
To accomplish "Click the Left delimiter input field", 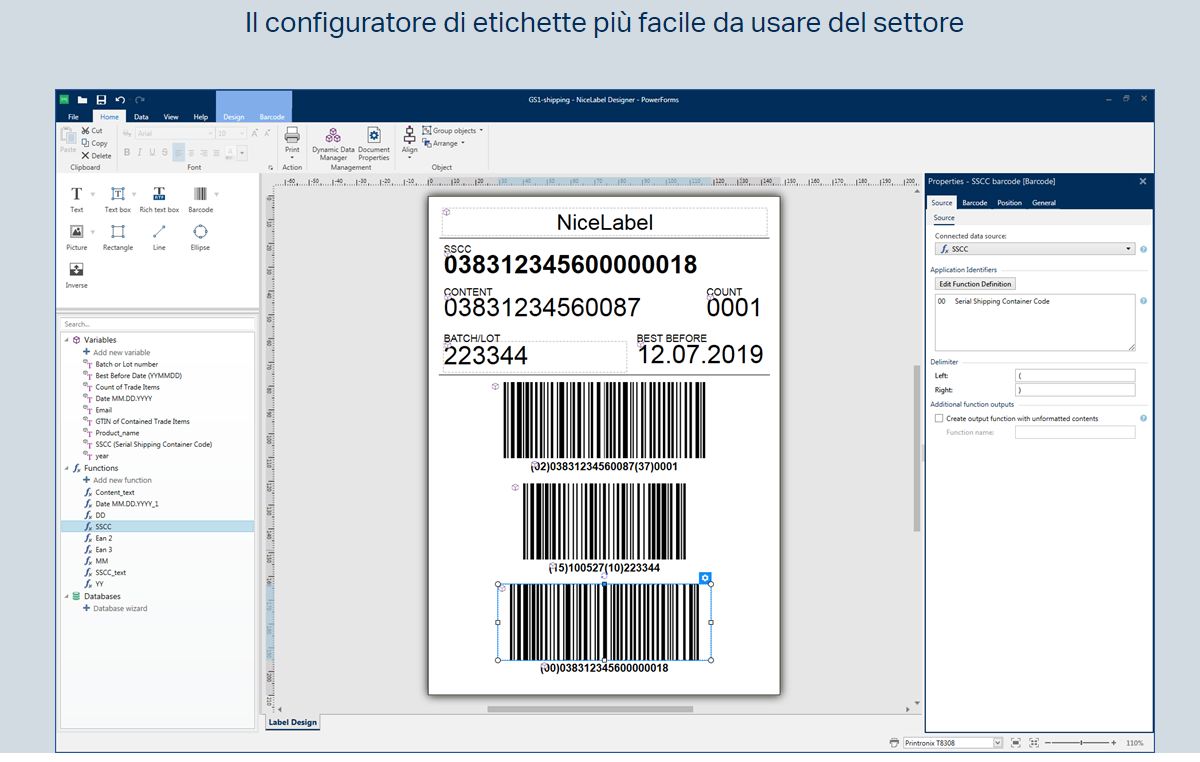I will (x=1074, y=376).
